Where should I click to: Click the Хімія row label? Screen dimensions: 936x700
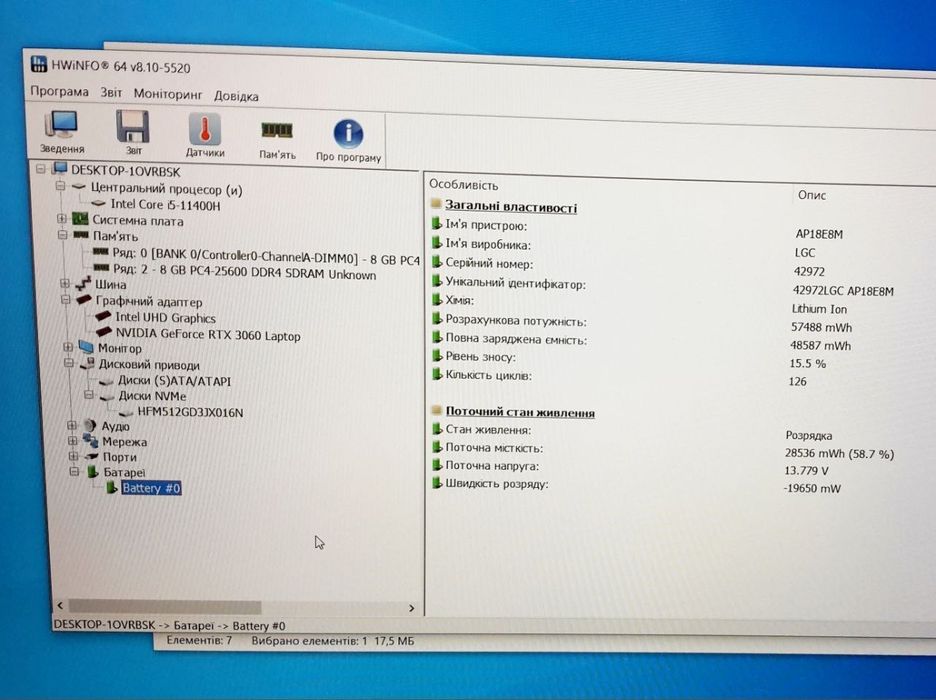coord(459,300)
